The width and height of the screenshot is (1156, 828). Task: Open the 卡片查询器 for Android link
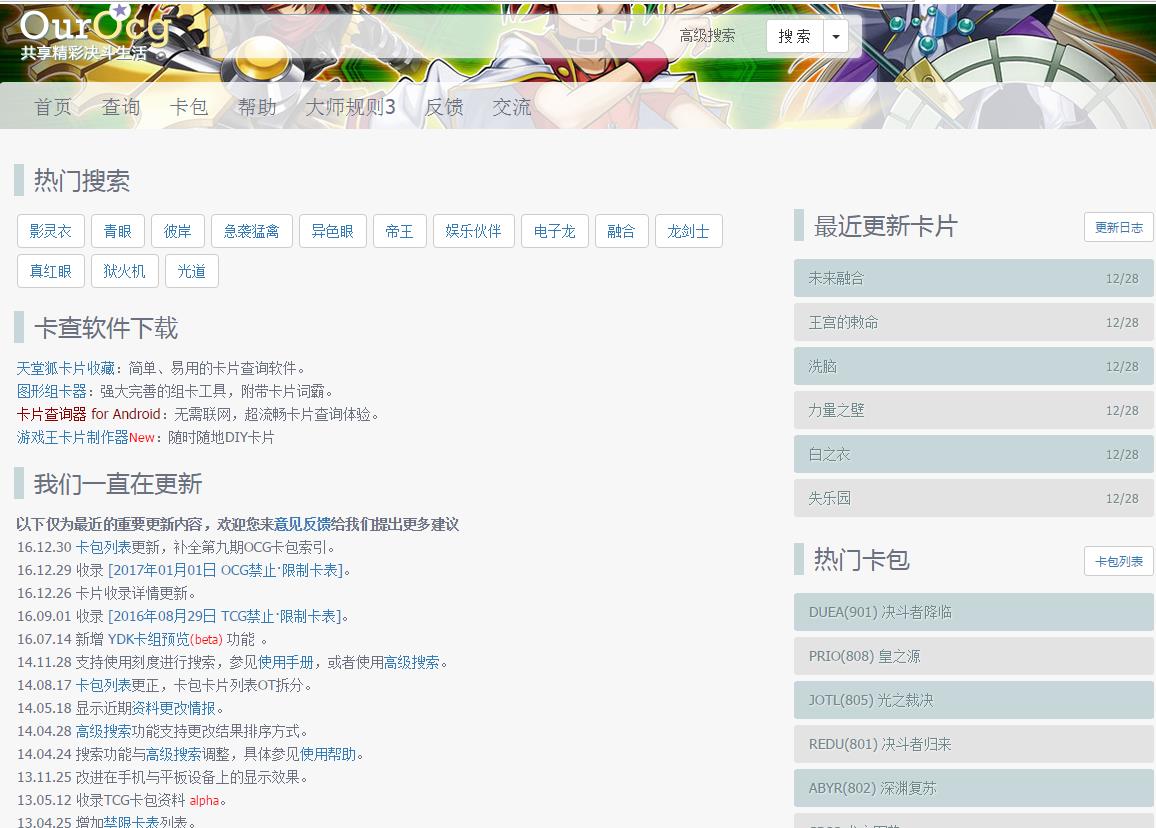pos(88,414)
